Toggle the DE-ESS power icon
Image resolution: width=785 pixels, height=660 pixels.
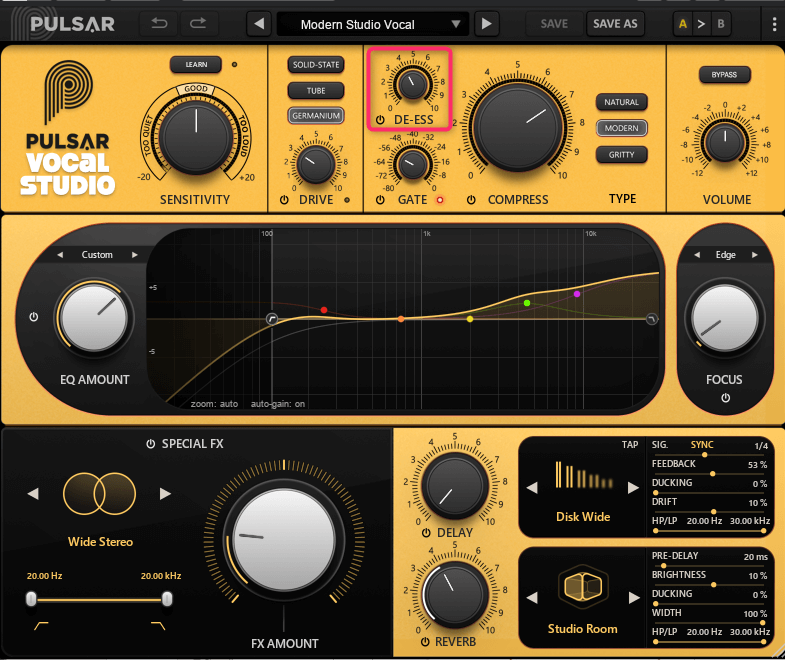point(380,120)
